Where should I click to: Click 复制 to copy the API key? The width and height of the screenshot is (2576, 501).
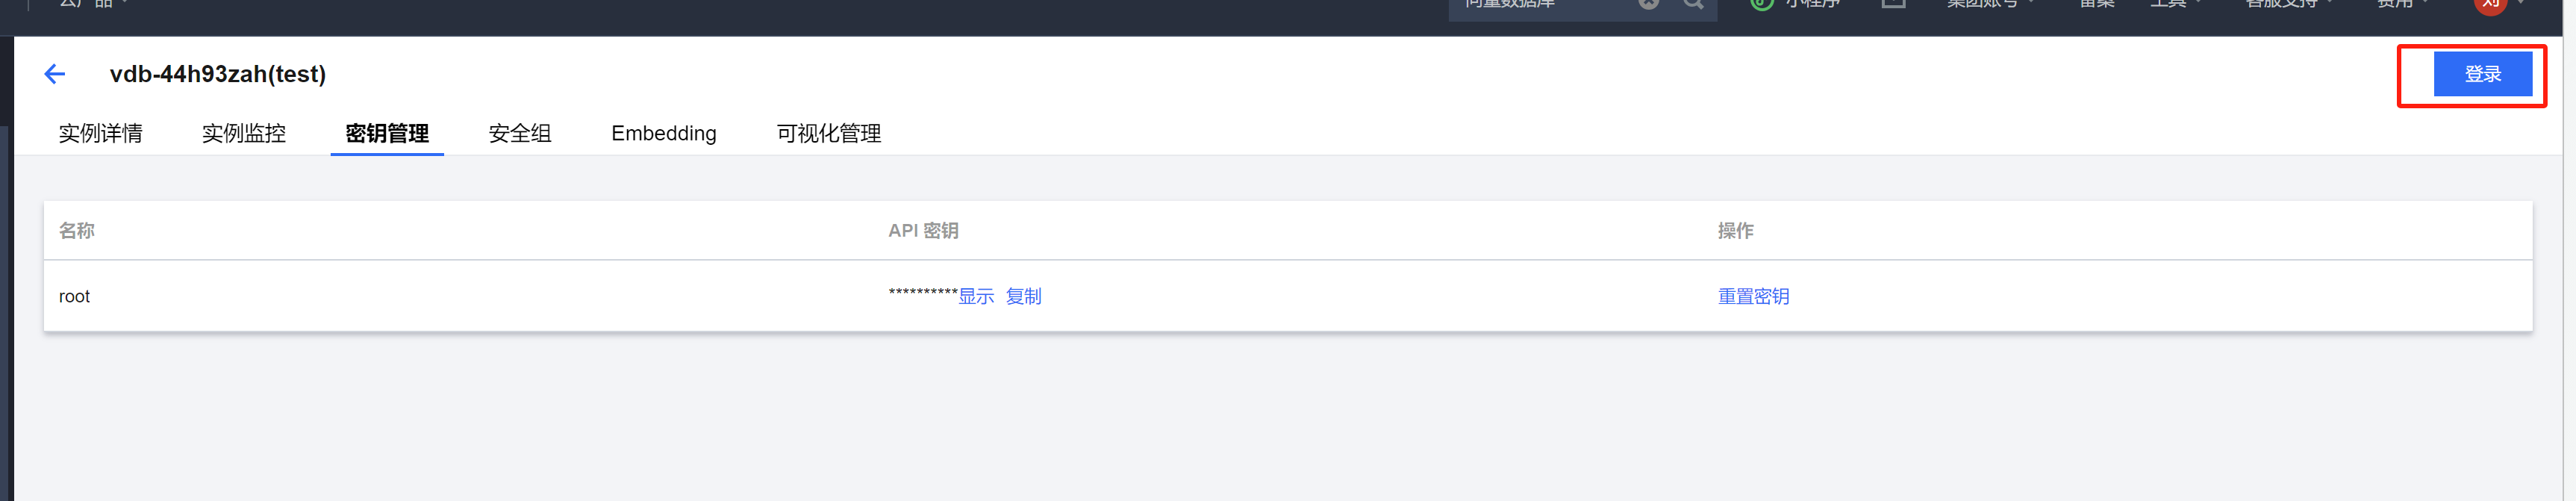[1023, 297]
